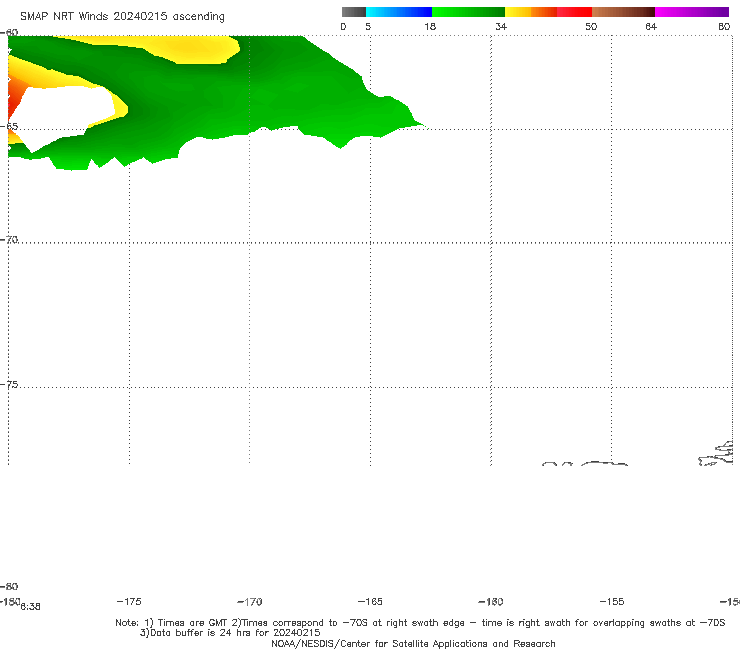The image size is (740, 650).
Task: Click the coastline outline at lower right
Action: 716,454
